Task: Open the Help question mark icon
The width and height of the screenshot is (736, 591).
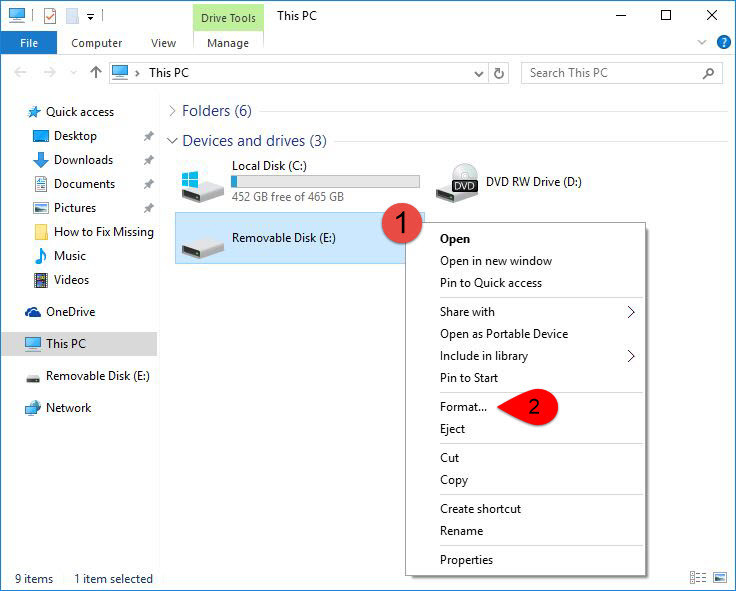Action: coord(723,43)
